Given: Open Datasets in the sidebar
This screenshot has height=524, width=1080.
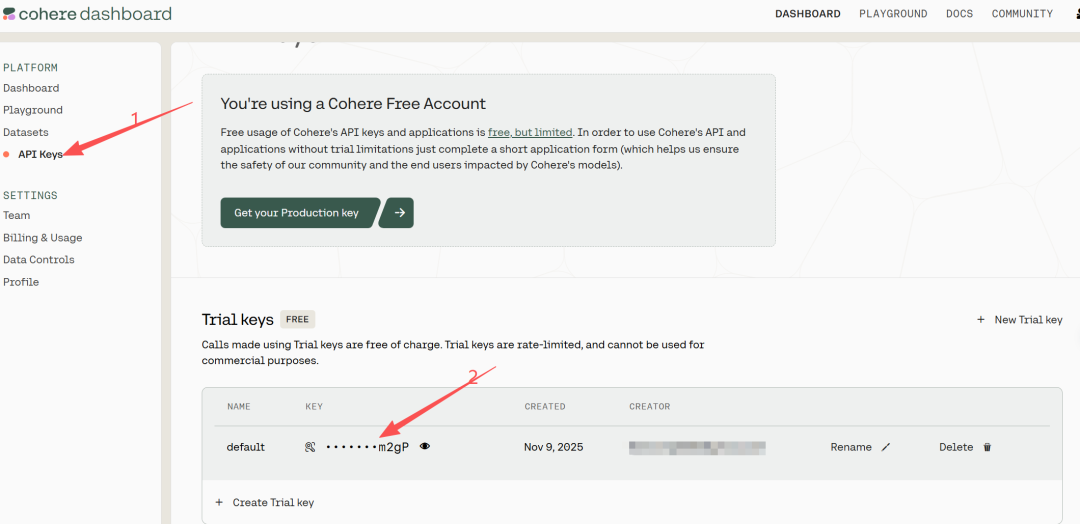Looking at the screenshot, I should click(25, 132).
